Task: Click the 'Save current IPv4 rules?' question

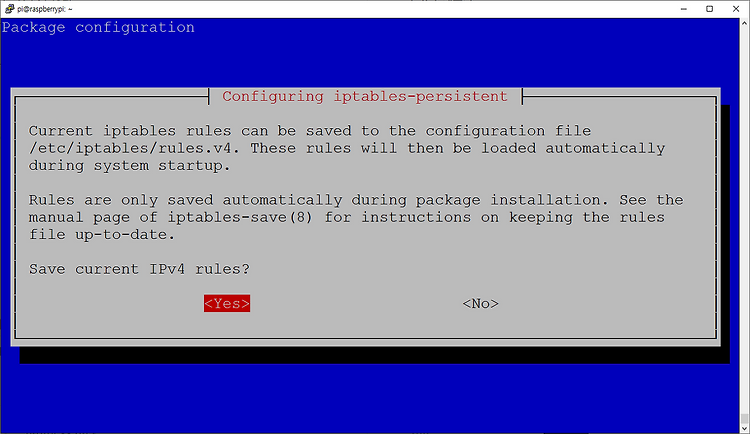Action: [139, 269]
